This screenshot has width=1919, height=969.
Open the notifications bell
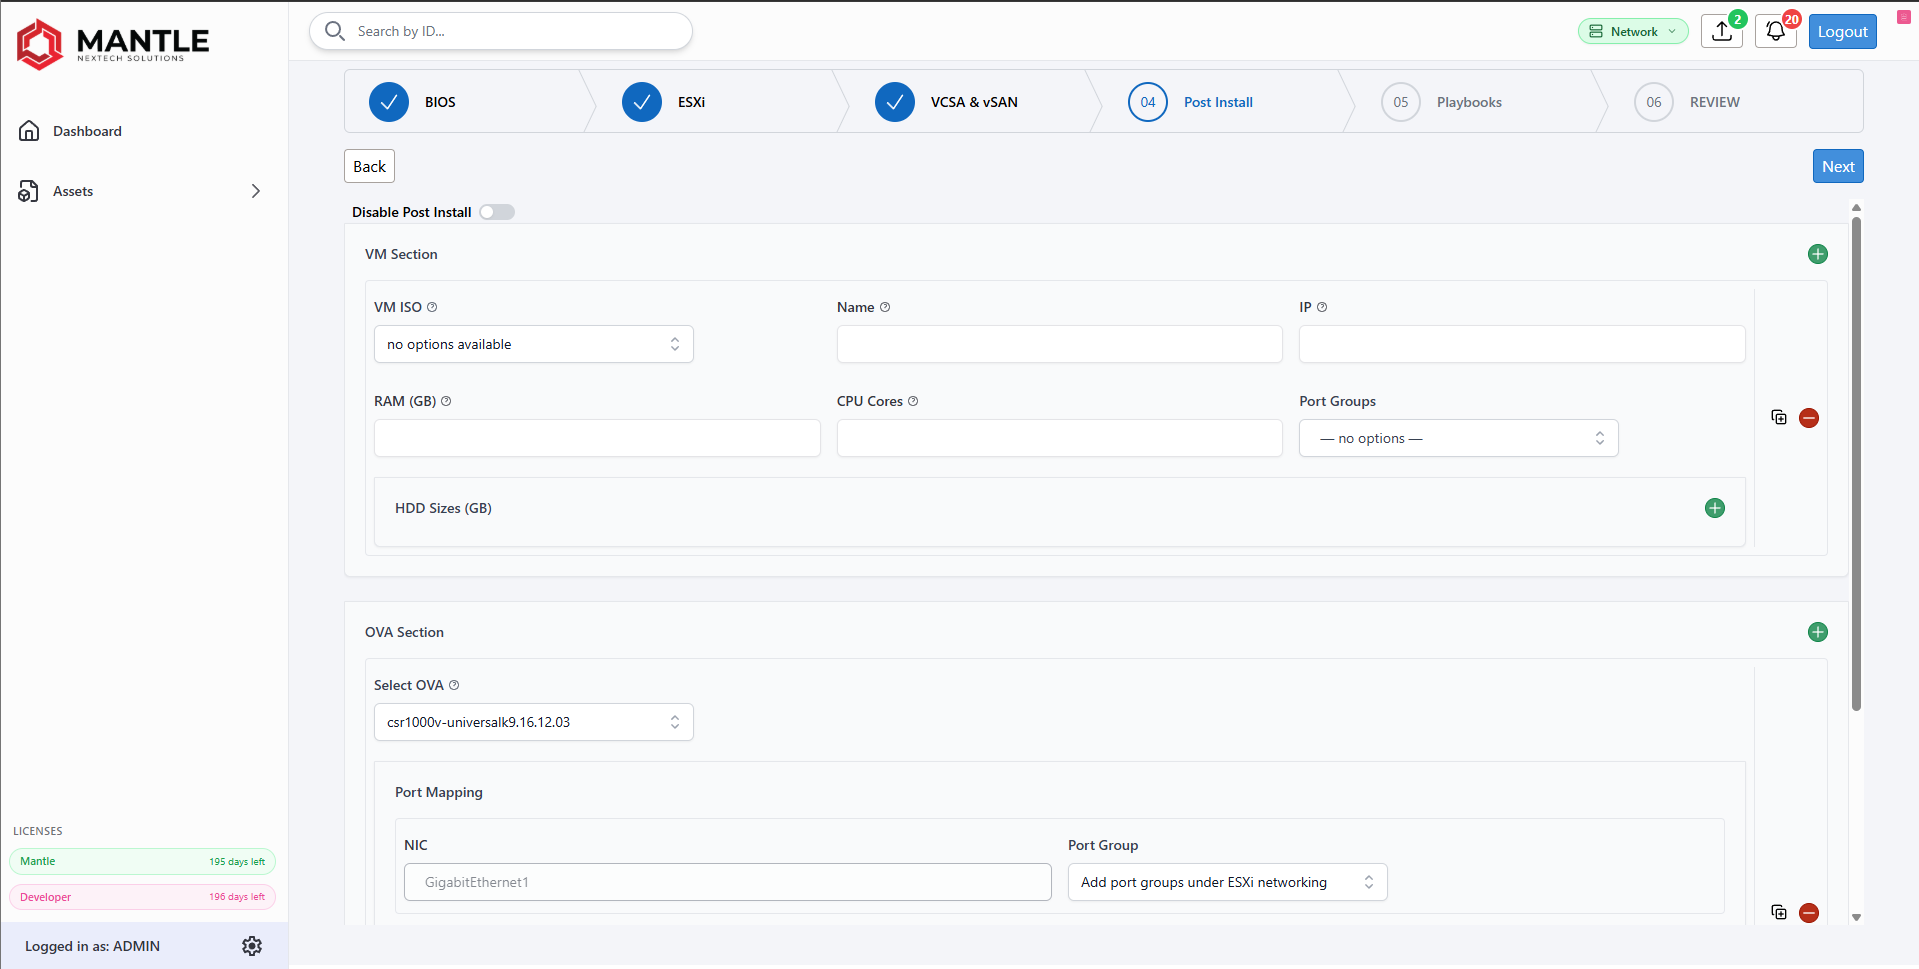click(x=1776, y=31)
